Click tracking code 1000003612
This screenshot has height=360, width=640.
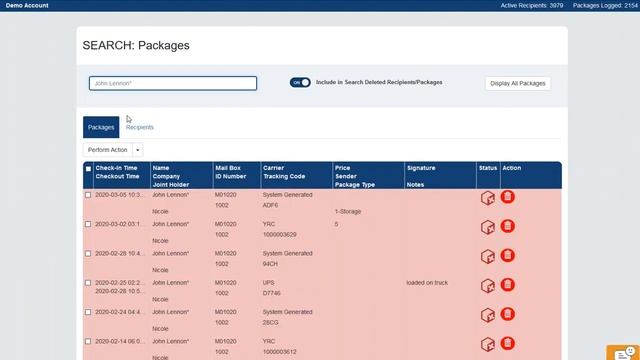coord(280,352)
